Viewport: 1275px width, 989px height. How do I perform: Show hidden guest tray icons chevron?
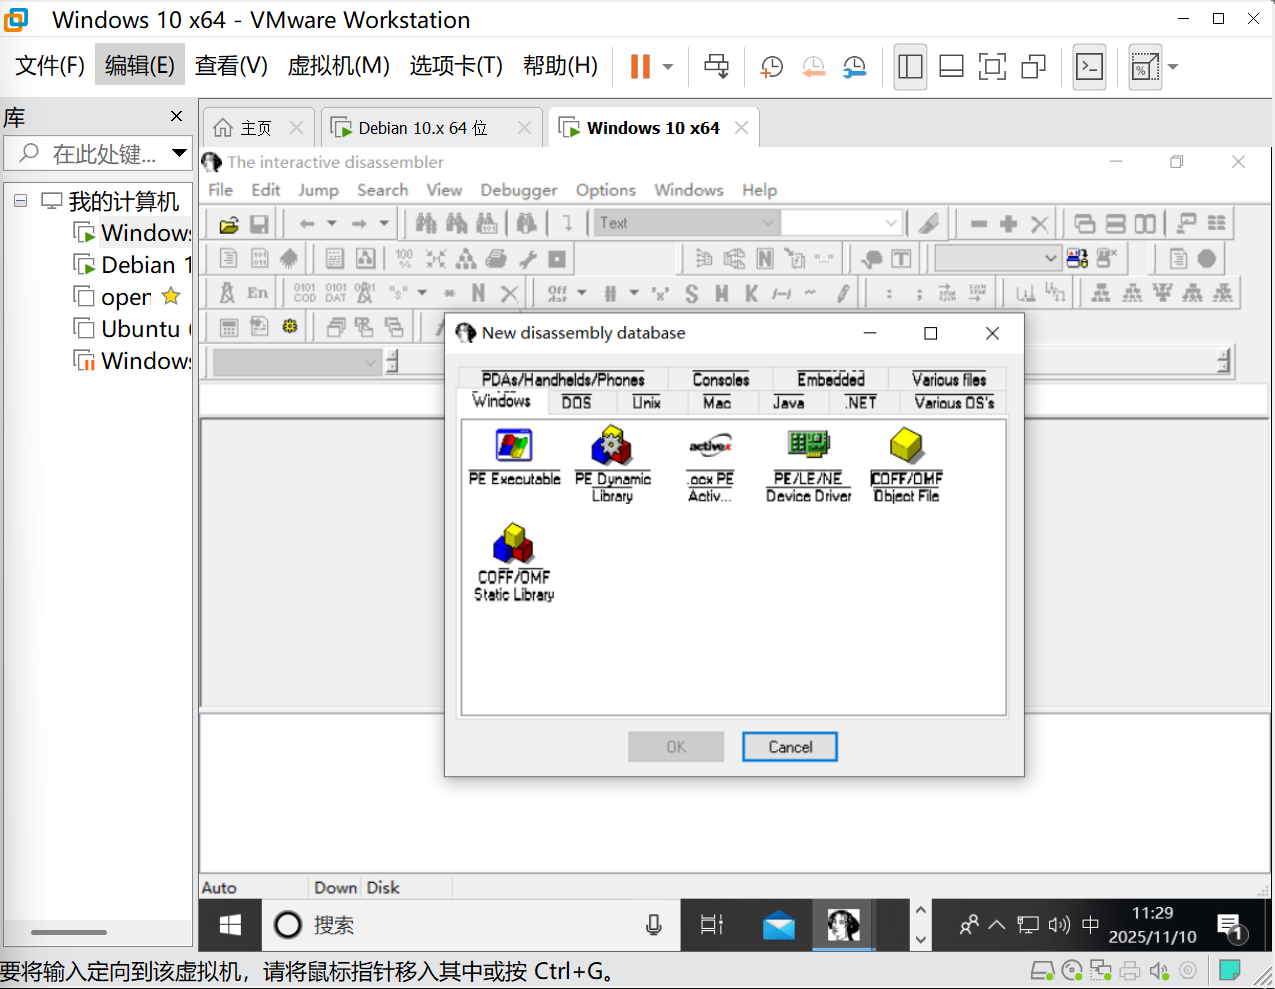(x=997, y=925)
